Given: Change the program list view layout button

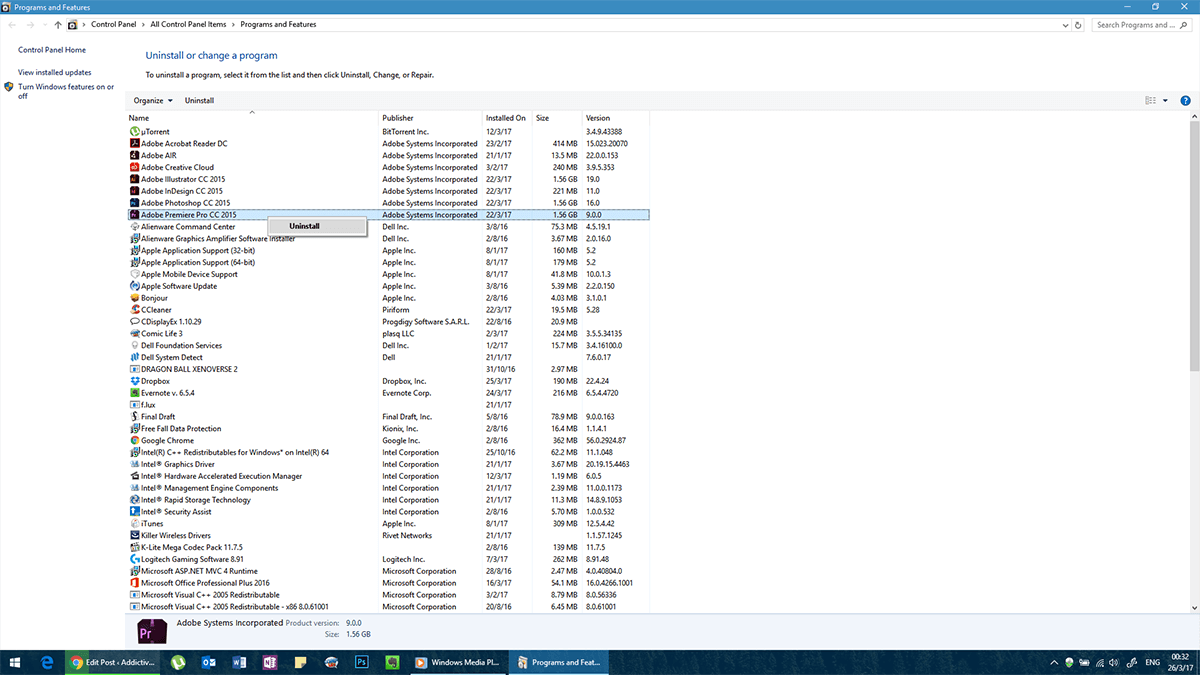Looking at the screenshot, I should point(1150,101).
